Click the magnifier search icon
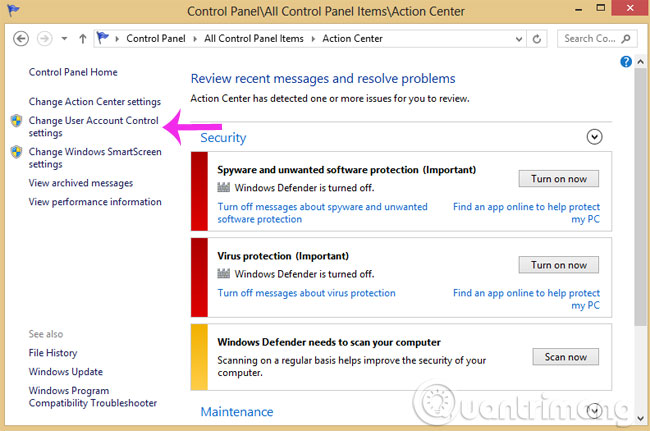Image resolution: width=650 pixels, height=431 pixels. pos(626,39)
